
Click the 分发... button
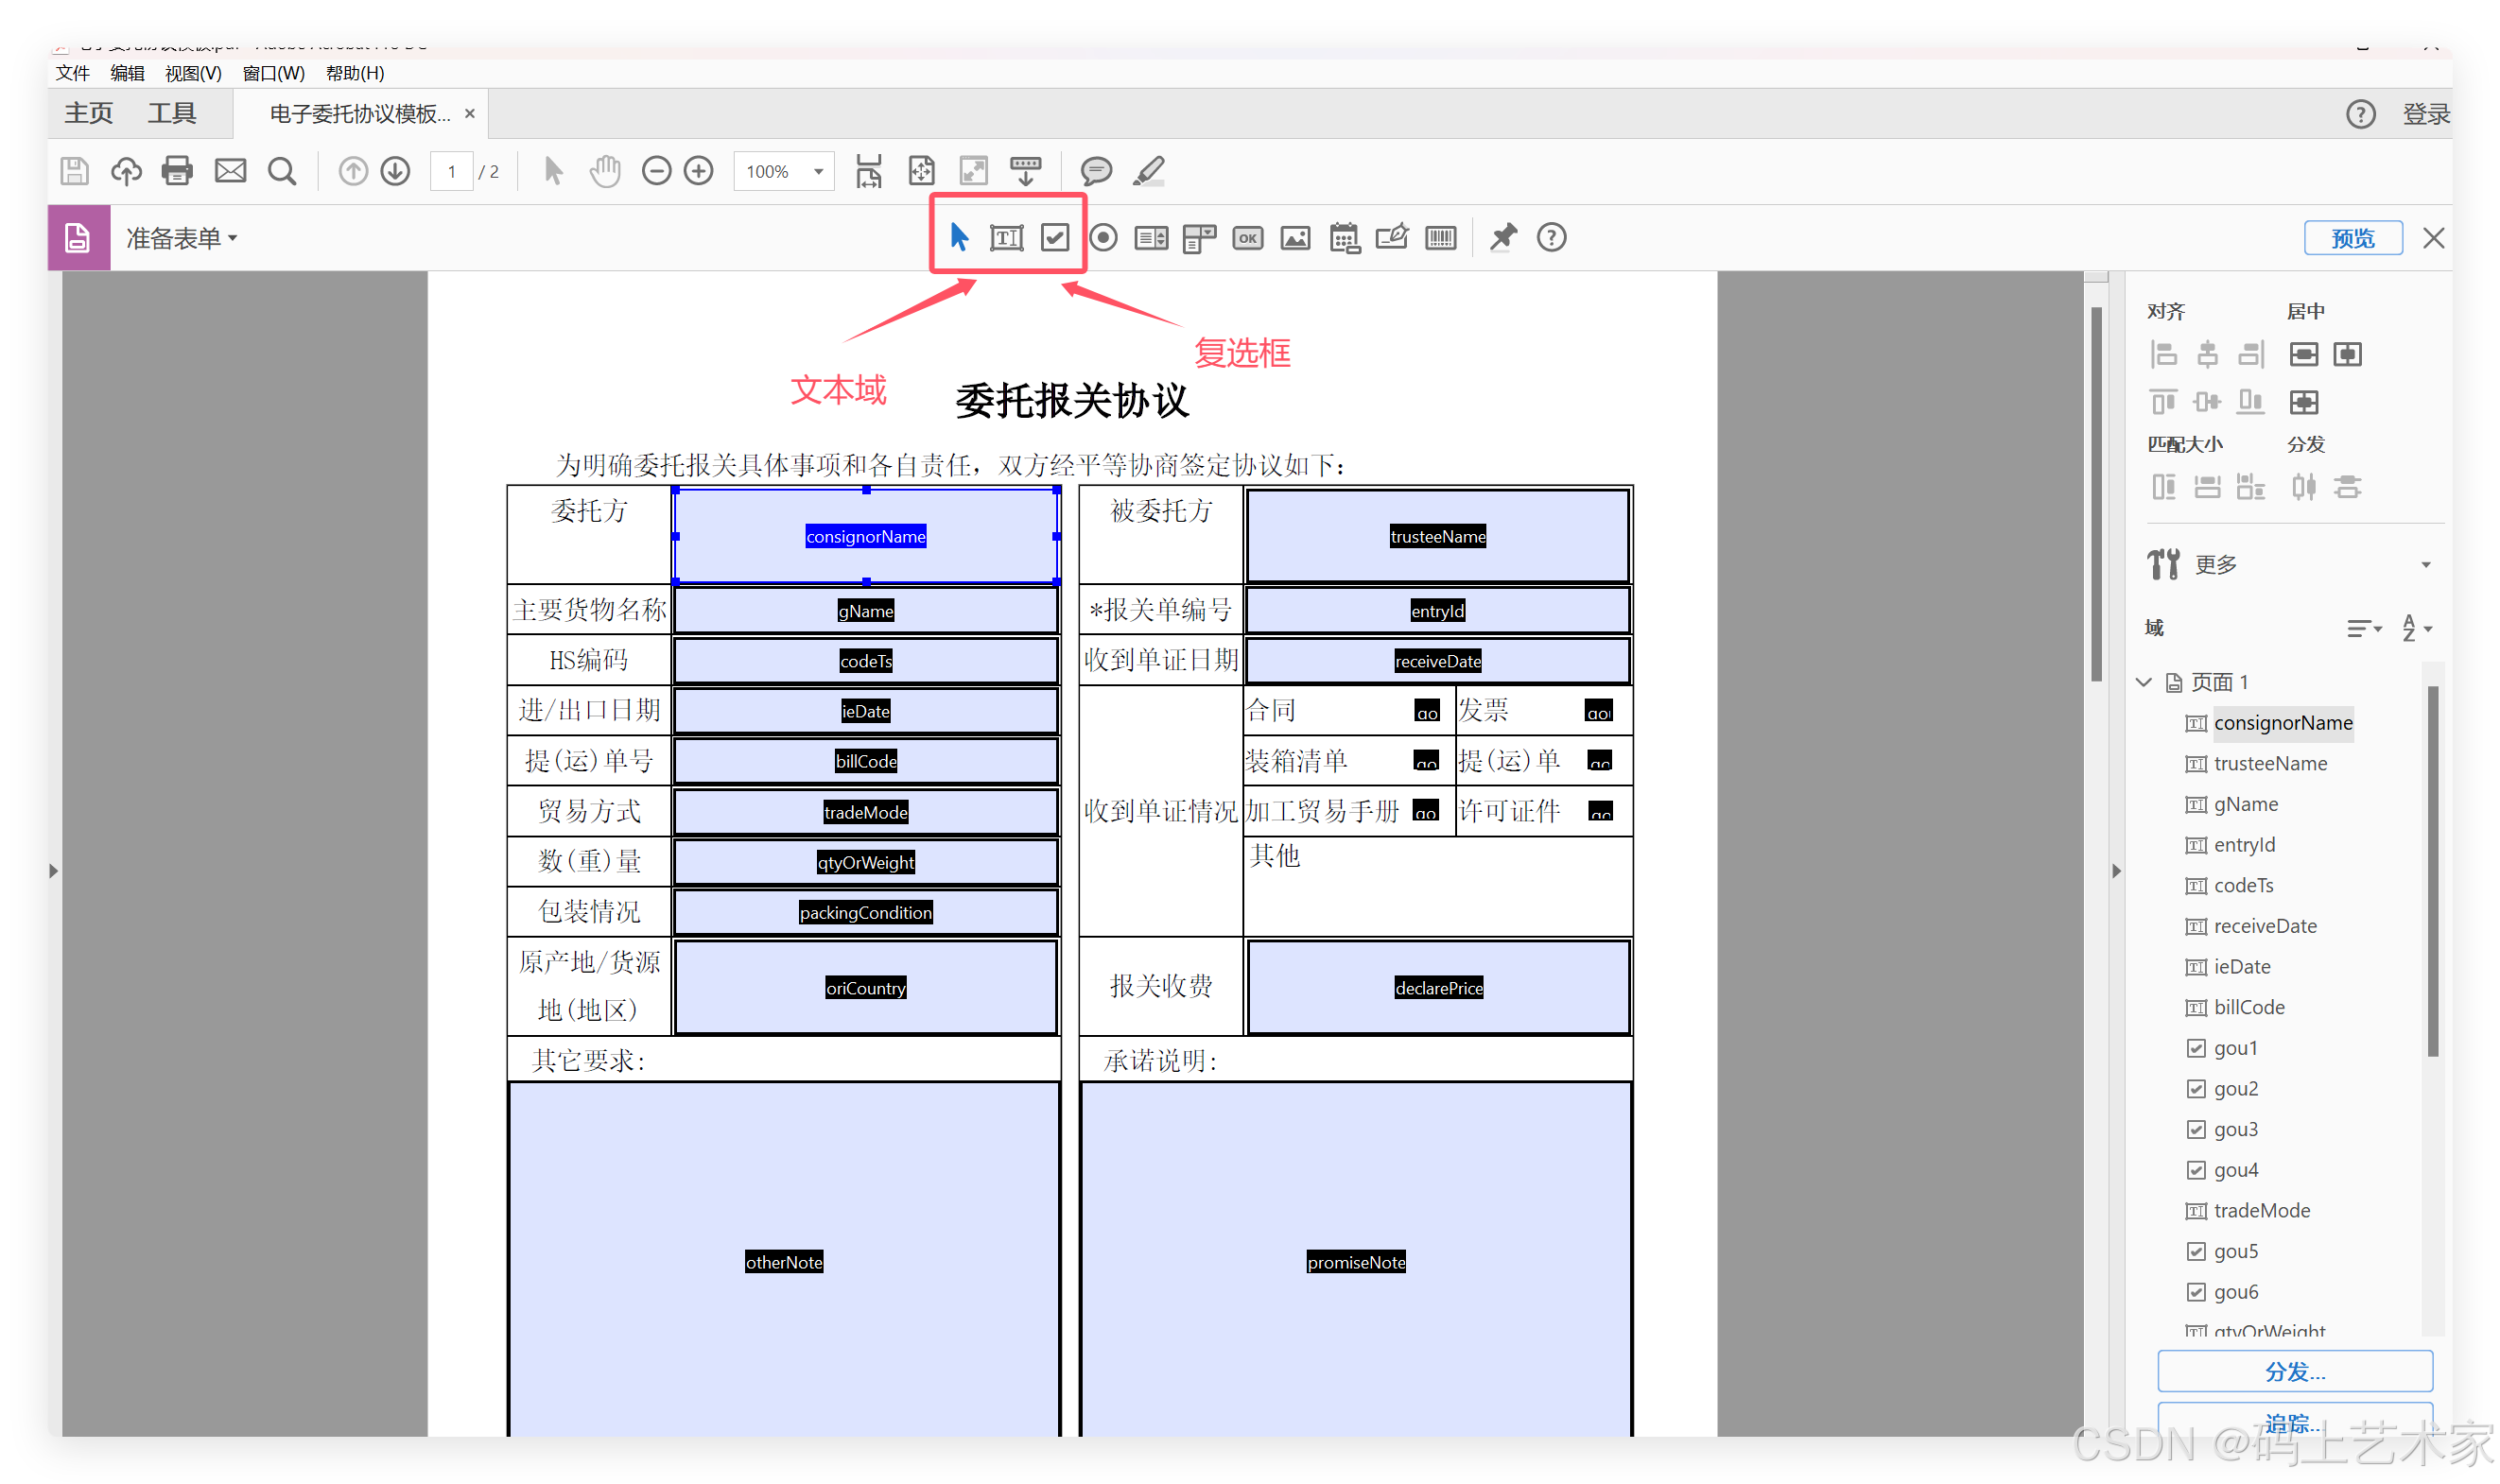(2295, 1371)
